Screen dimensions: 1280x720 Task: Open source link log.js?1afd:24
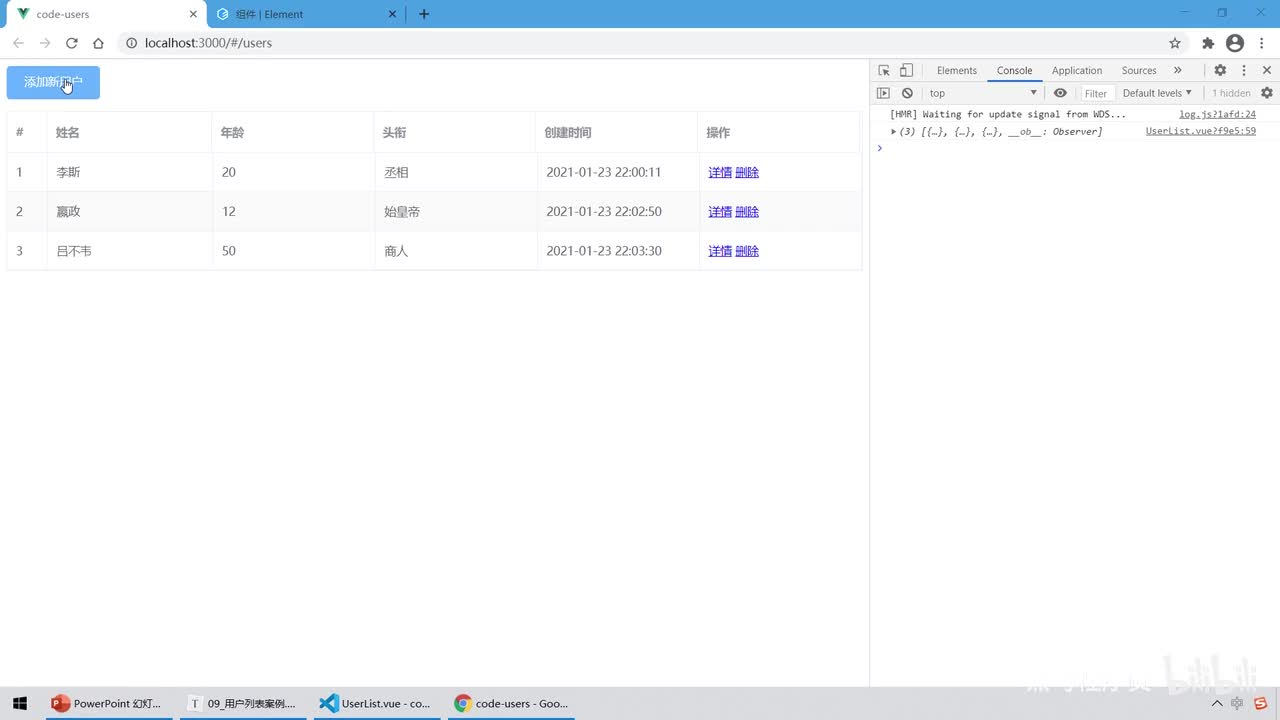1217,114
